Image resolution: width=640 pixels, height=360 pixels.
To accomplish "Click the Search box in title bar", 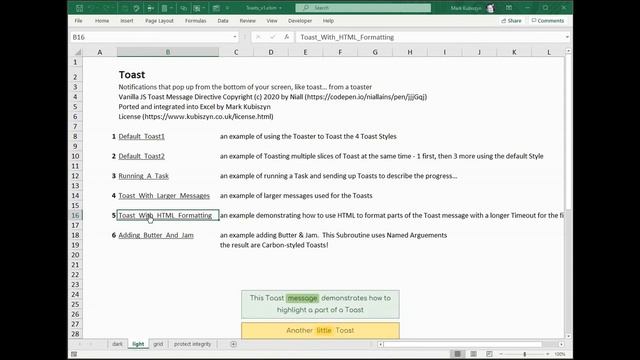I will pos(363,8).
